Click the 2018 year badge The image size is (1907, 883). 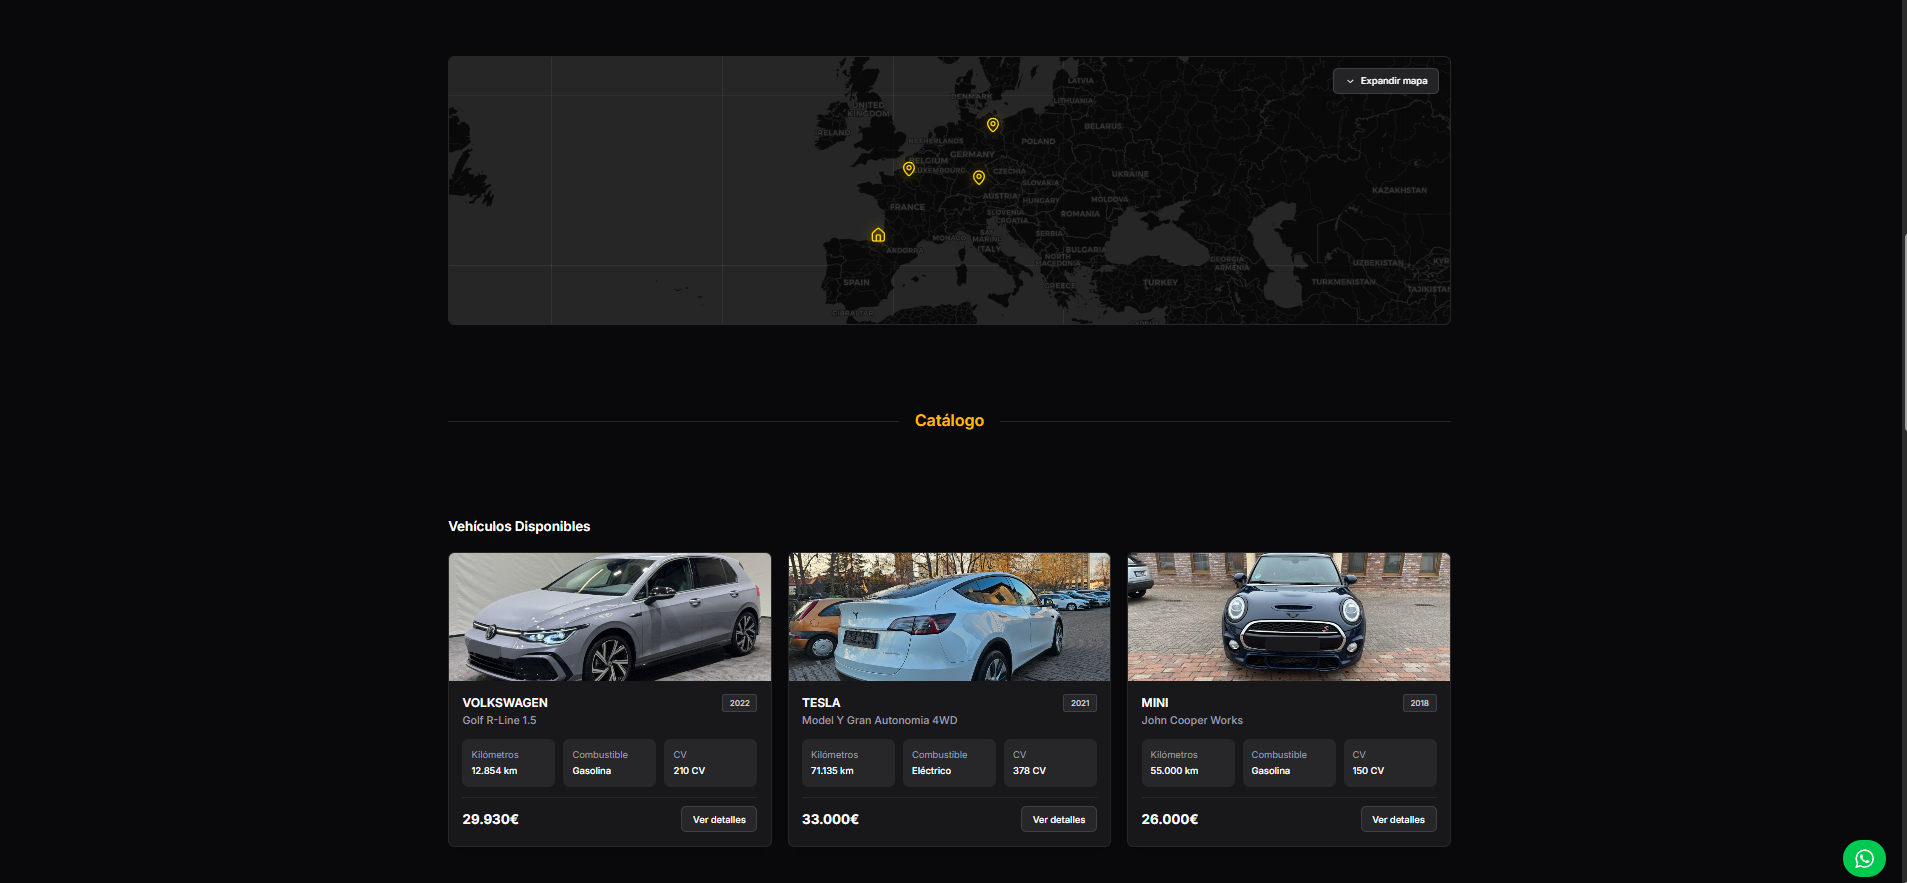coord(1420,703)
